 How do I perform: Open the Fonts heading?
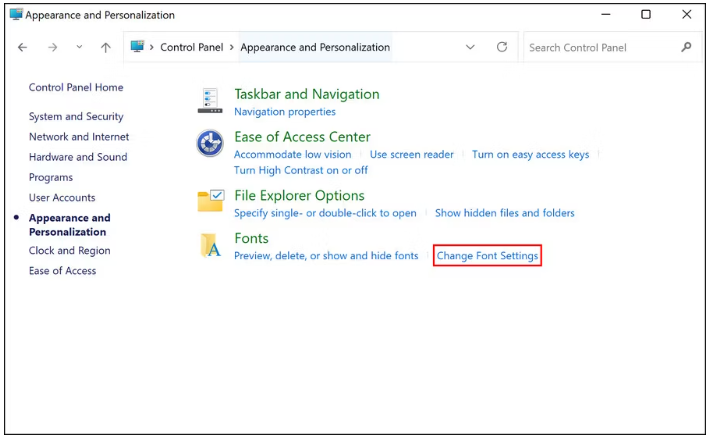pos(251,238)
